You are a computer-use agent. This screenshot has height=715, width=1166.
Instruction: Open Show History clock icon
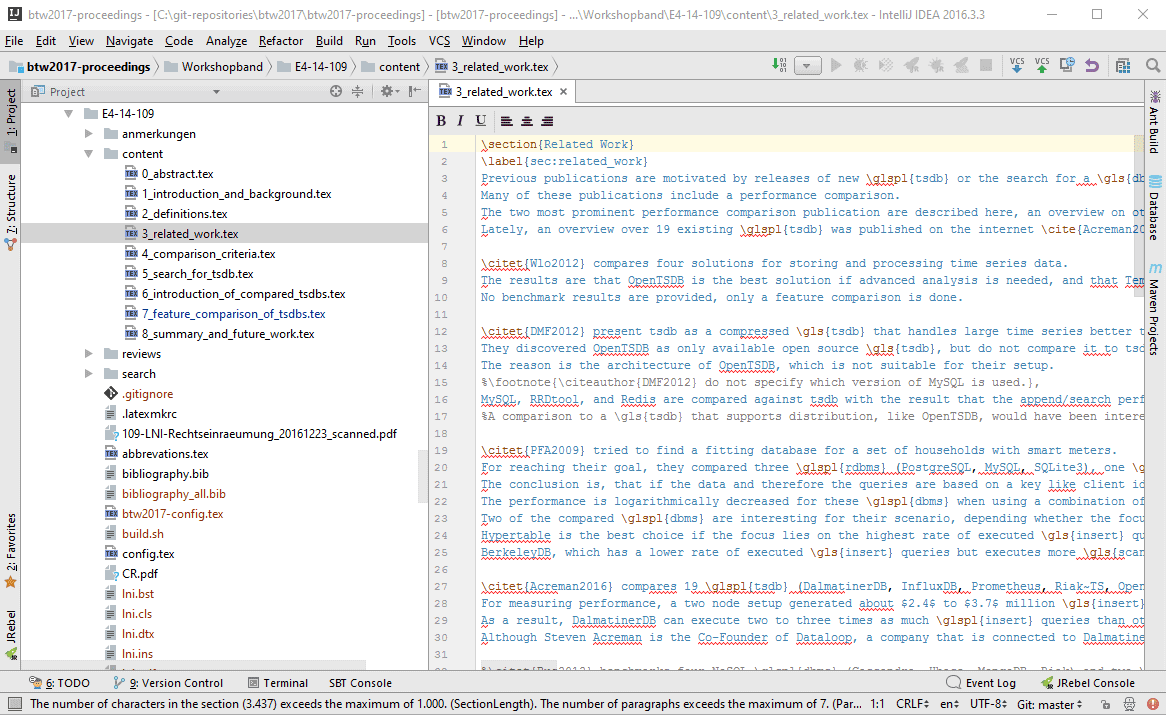point(1067,65)
